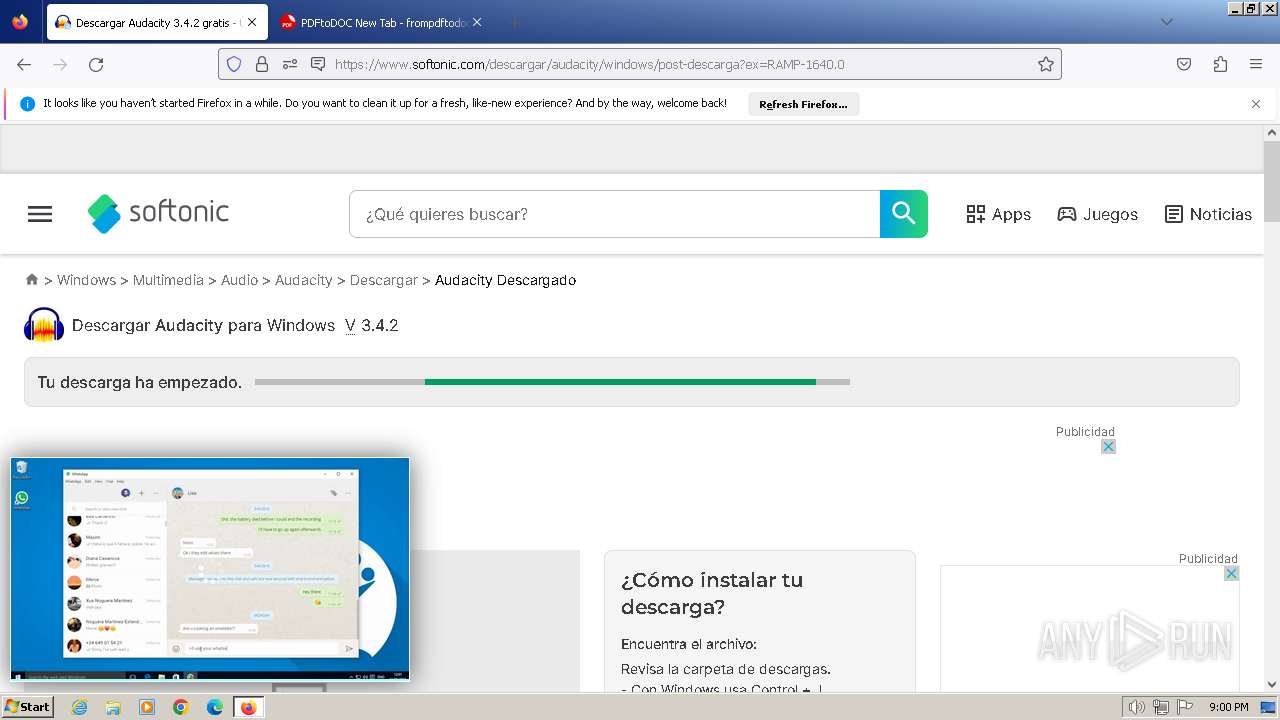Click the Audacity headphones icon

(x=44, y=325)
